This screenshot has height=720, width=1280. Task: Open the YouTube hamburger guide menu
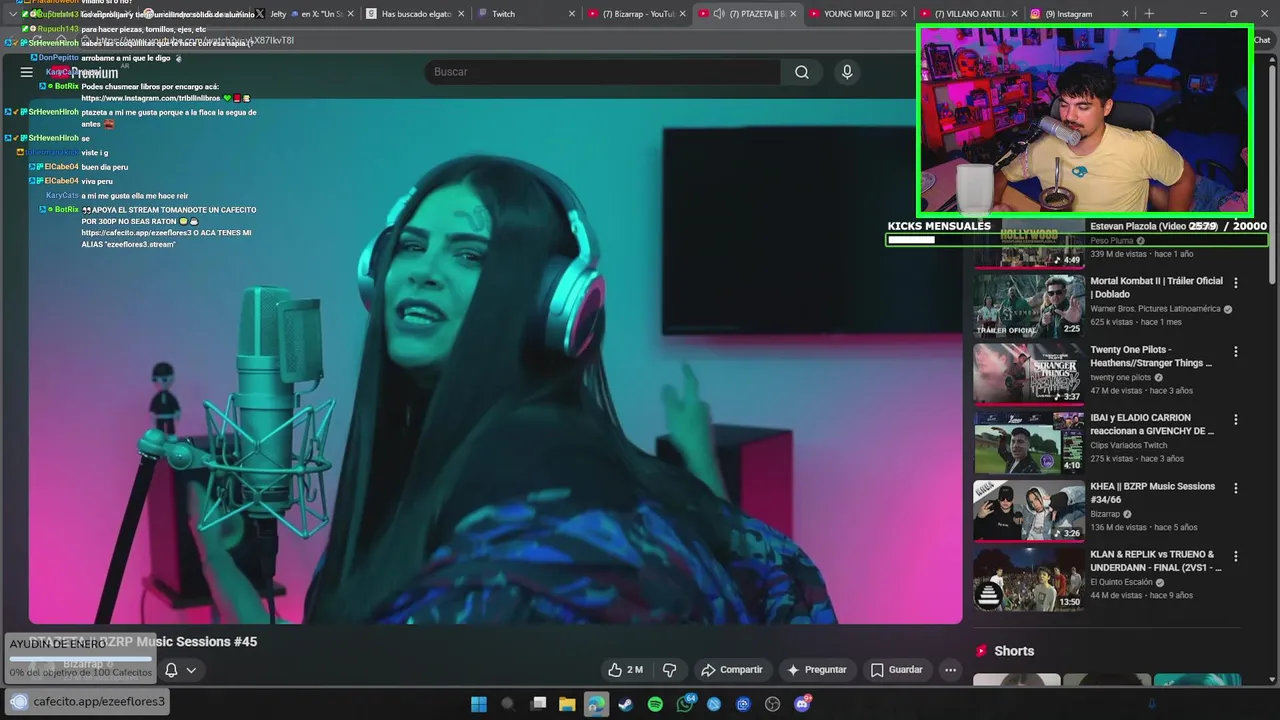(26, 72)
